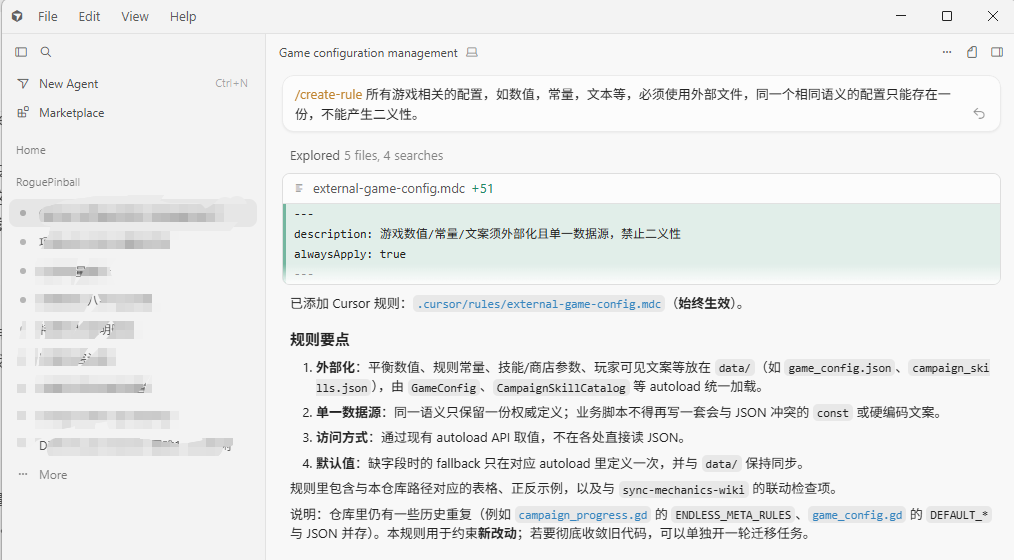Click the description line in the diff
The width and height of the screenshot is (1014, 560).
coord(487,233)
